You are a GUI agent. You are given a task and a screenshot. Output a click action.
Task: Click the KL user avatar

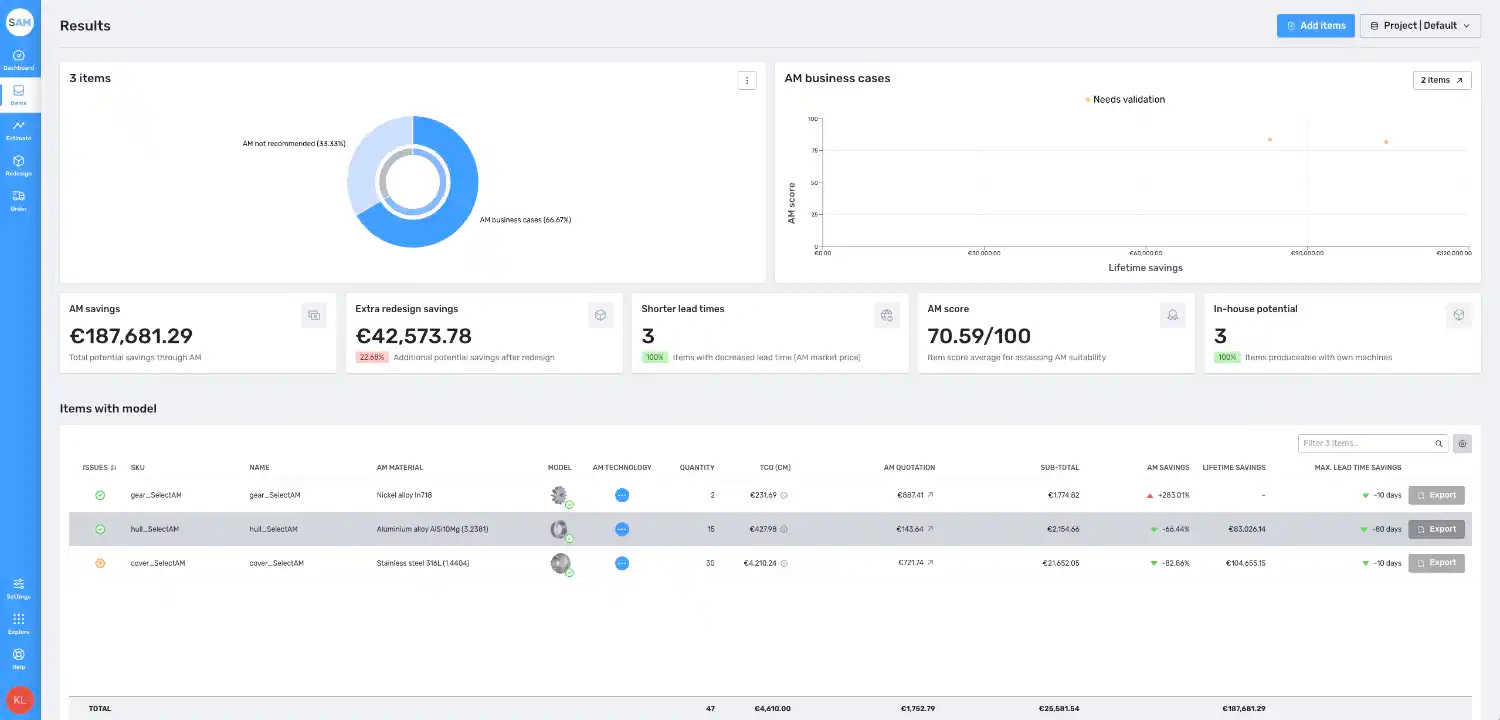[19, 700]
